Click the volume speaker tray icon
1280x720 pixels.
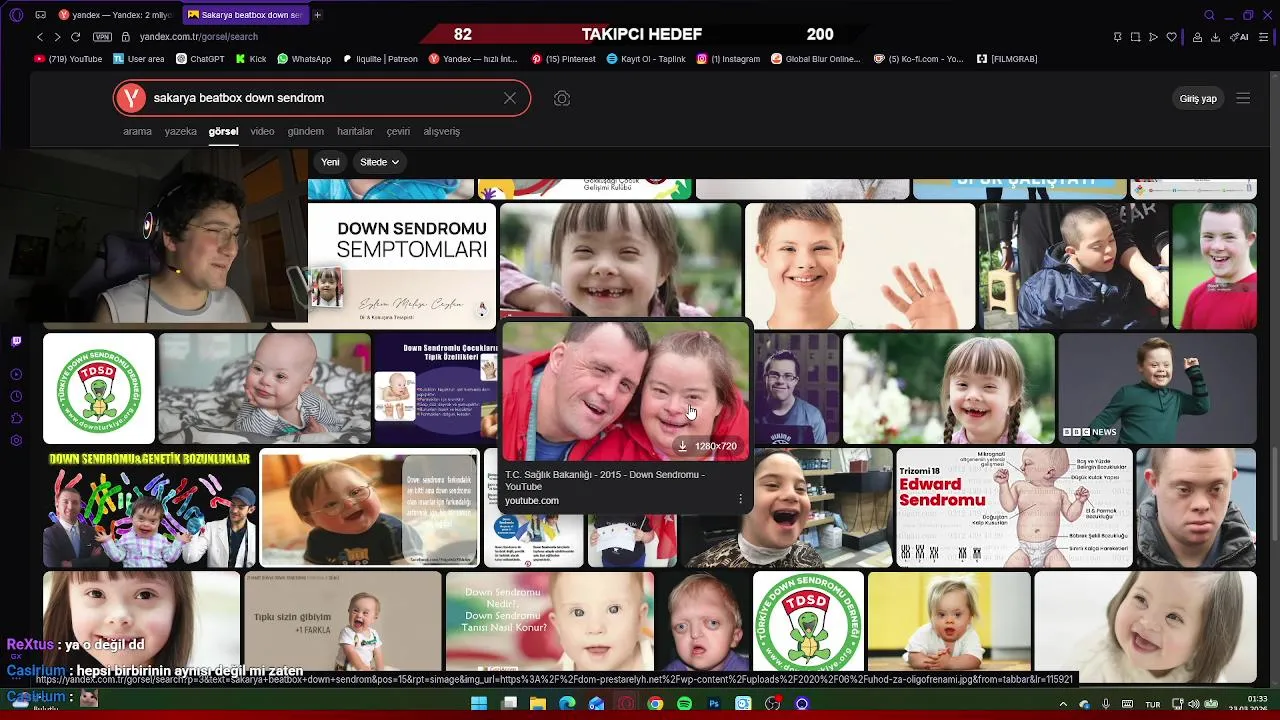pos(1193,704)
